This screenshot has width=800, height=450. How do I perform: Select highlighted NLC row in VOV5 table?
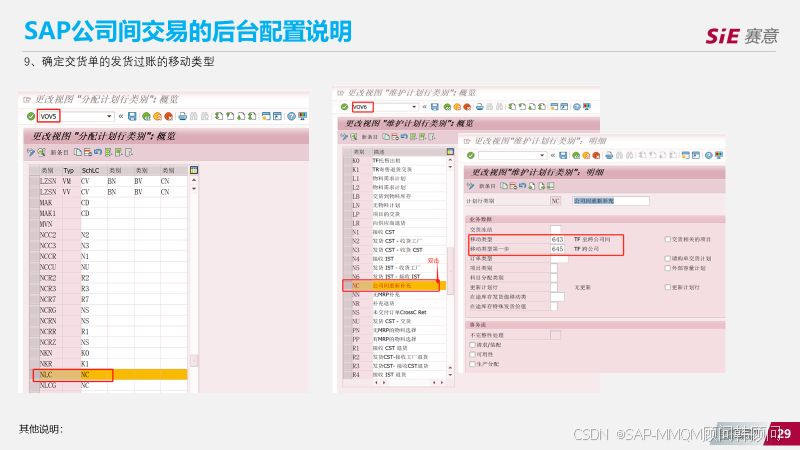109,374
